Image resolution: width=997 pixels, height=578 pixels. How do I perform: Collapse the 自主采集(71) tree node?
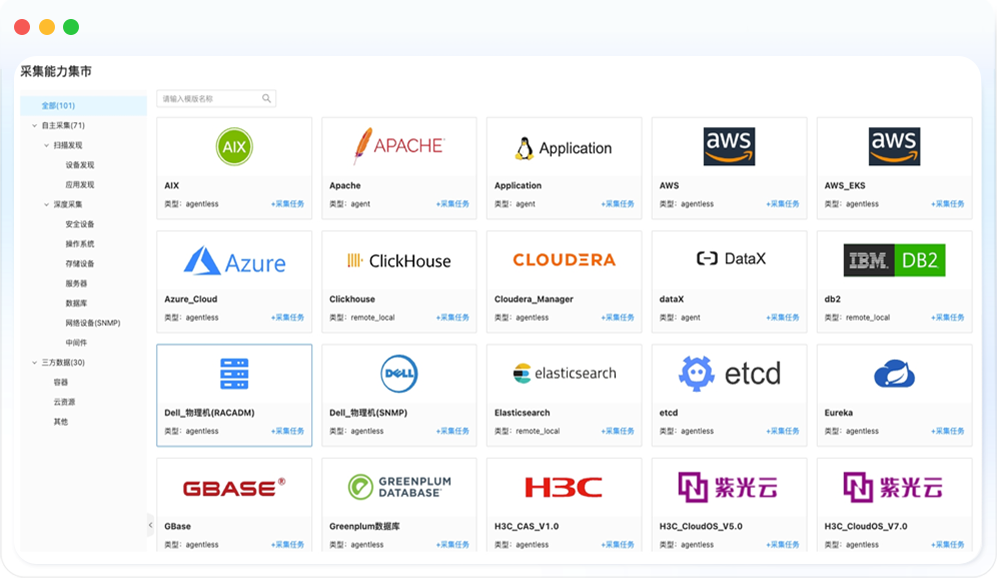pos(35,126)
